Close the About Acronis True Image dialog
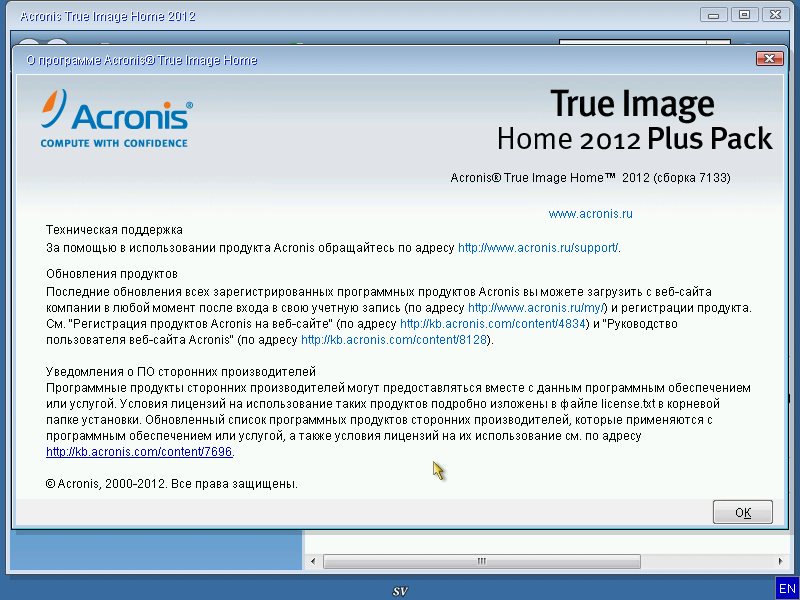This screenshot has width=800, height=600. pyautogui.click(x=769, y=59)
